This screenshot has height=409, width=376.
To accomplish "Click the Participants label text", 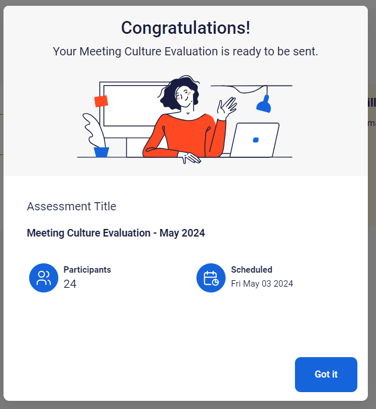I will tap(87, 270).
